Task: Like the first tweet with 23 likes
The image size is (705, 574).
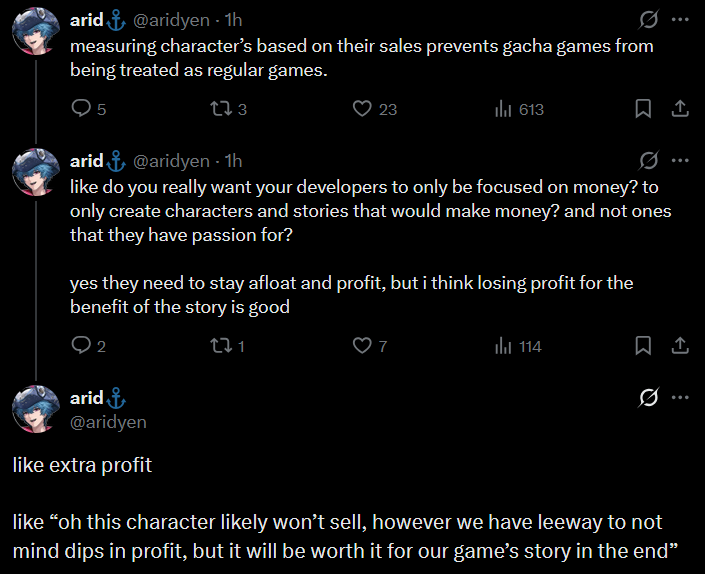Action: (x=363, y=109)
